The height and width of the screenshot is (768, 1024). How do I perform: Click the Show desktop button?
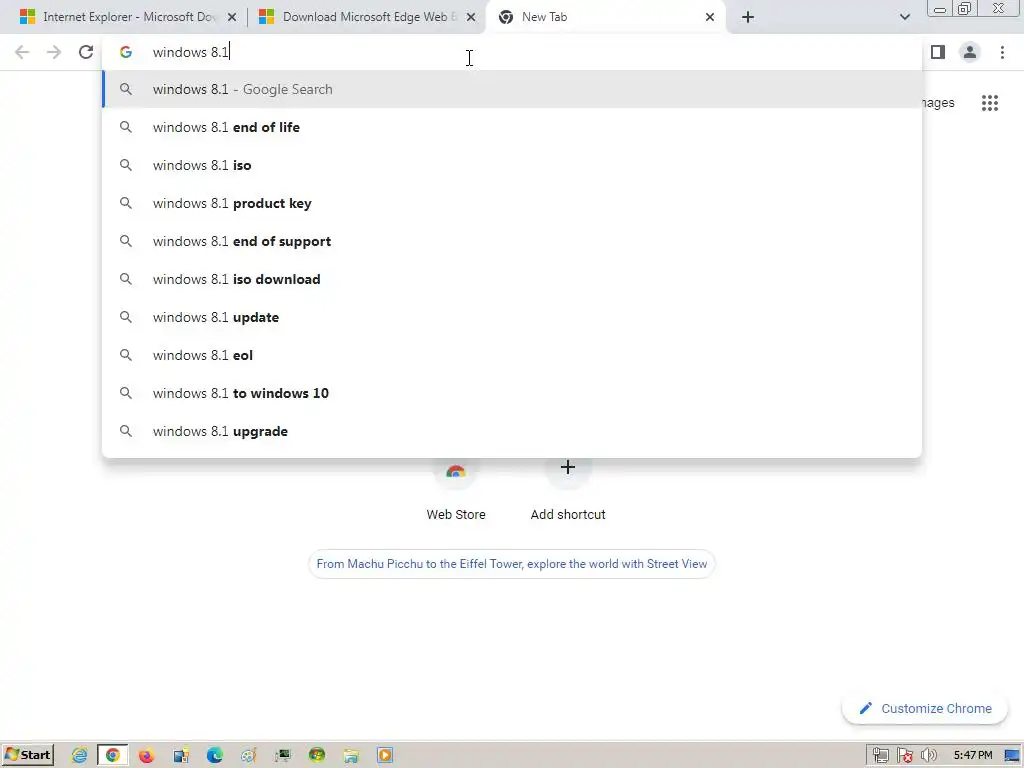pyautogui.click(x=1013, y=756)
